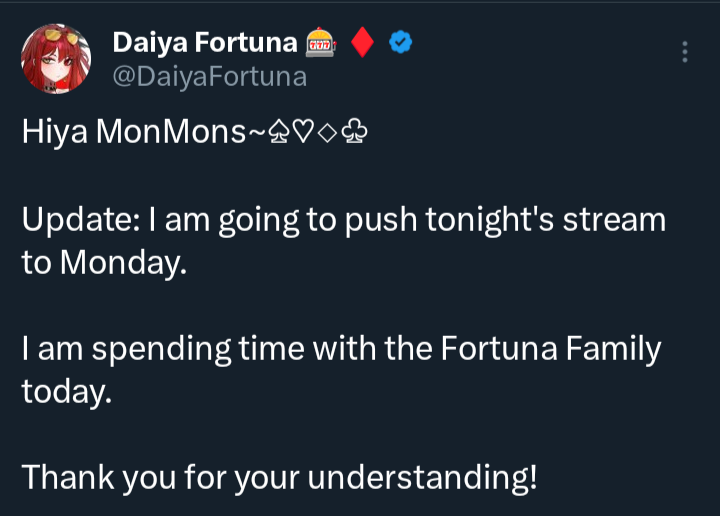Viewport: 720px width, 516px height.
Task: Click the Daiya Fortuna display name
Action: click(205, 42)
